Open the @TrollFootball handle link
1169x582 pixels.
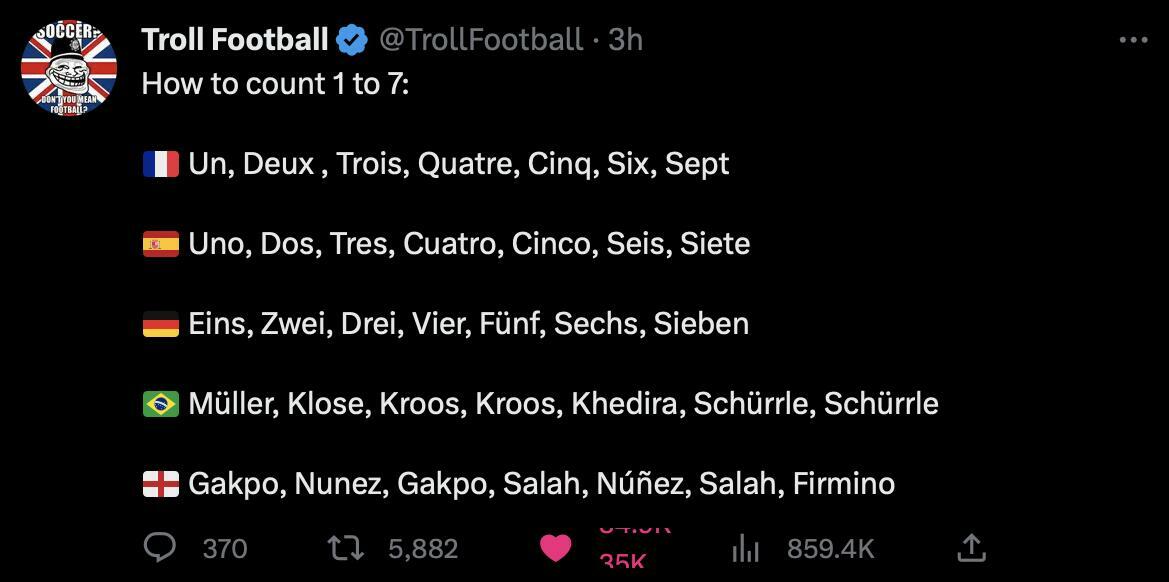pos(479,40)
